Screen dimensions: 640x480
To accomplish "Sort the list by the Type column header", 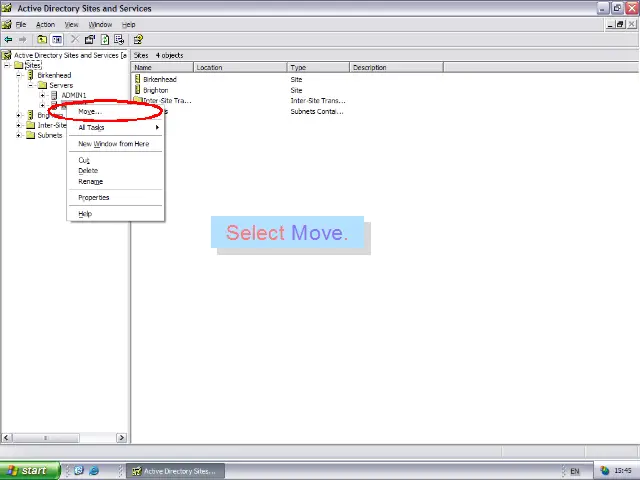I will point(318,67).
